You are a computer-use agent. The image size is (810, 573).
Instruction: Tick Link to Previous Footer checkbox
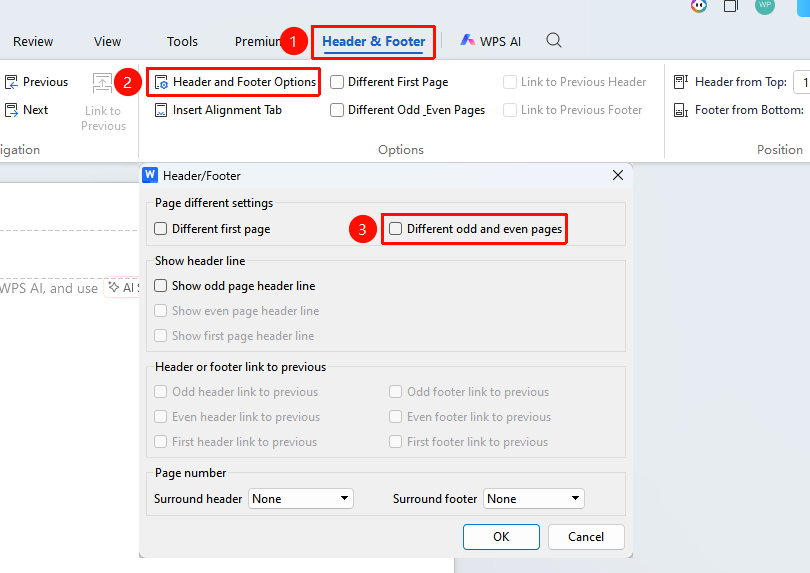(x=510, y=110)
